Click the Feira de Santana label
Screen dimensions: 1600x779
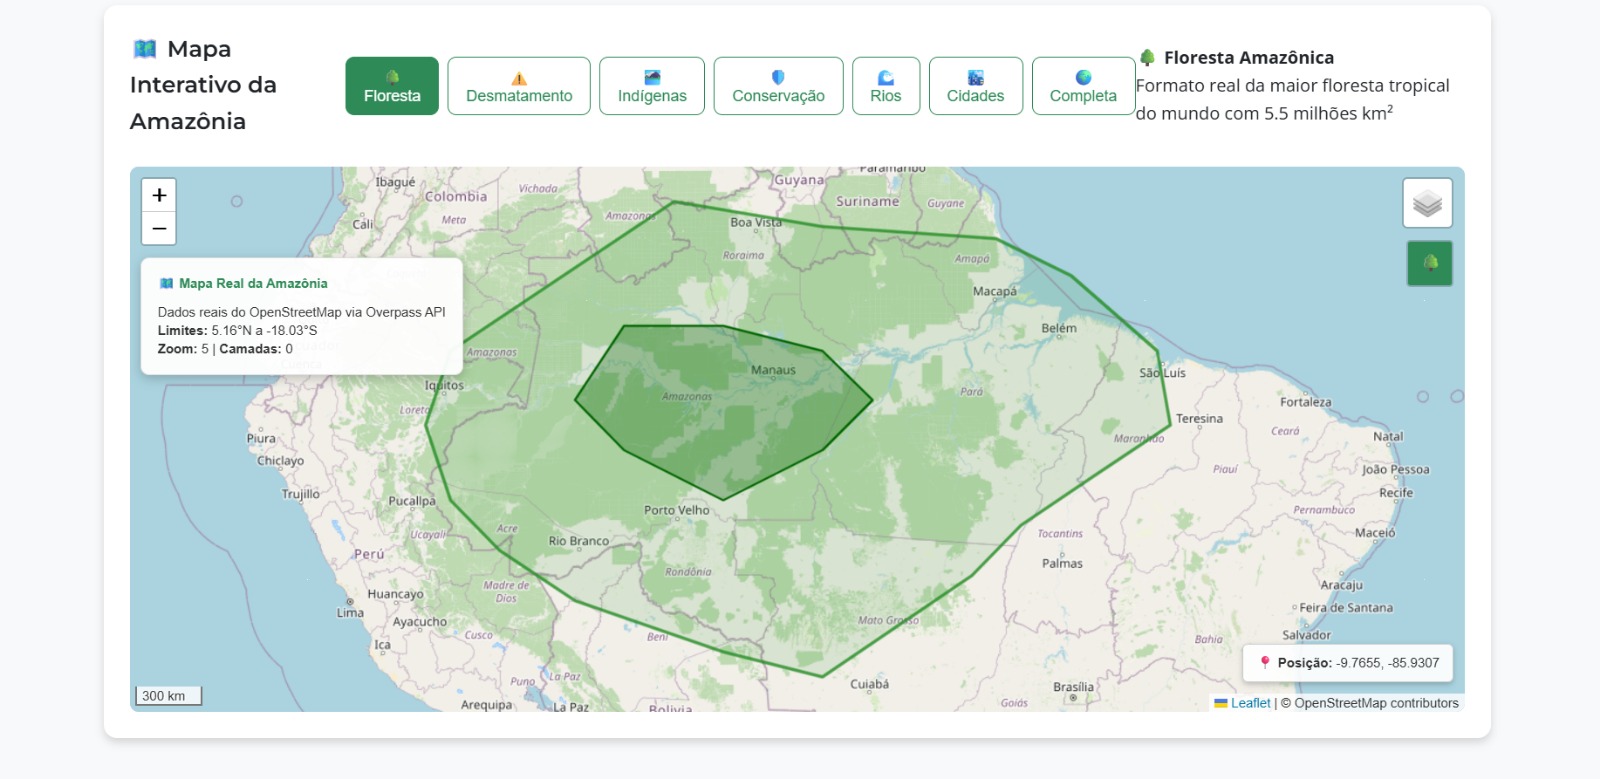(1346, 607)
